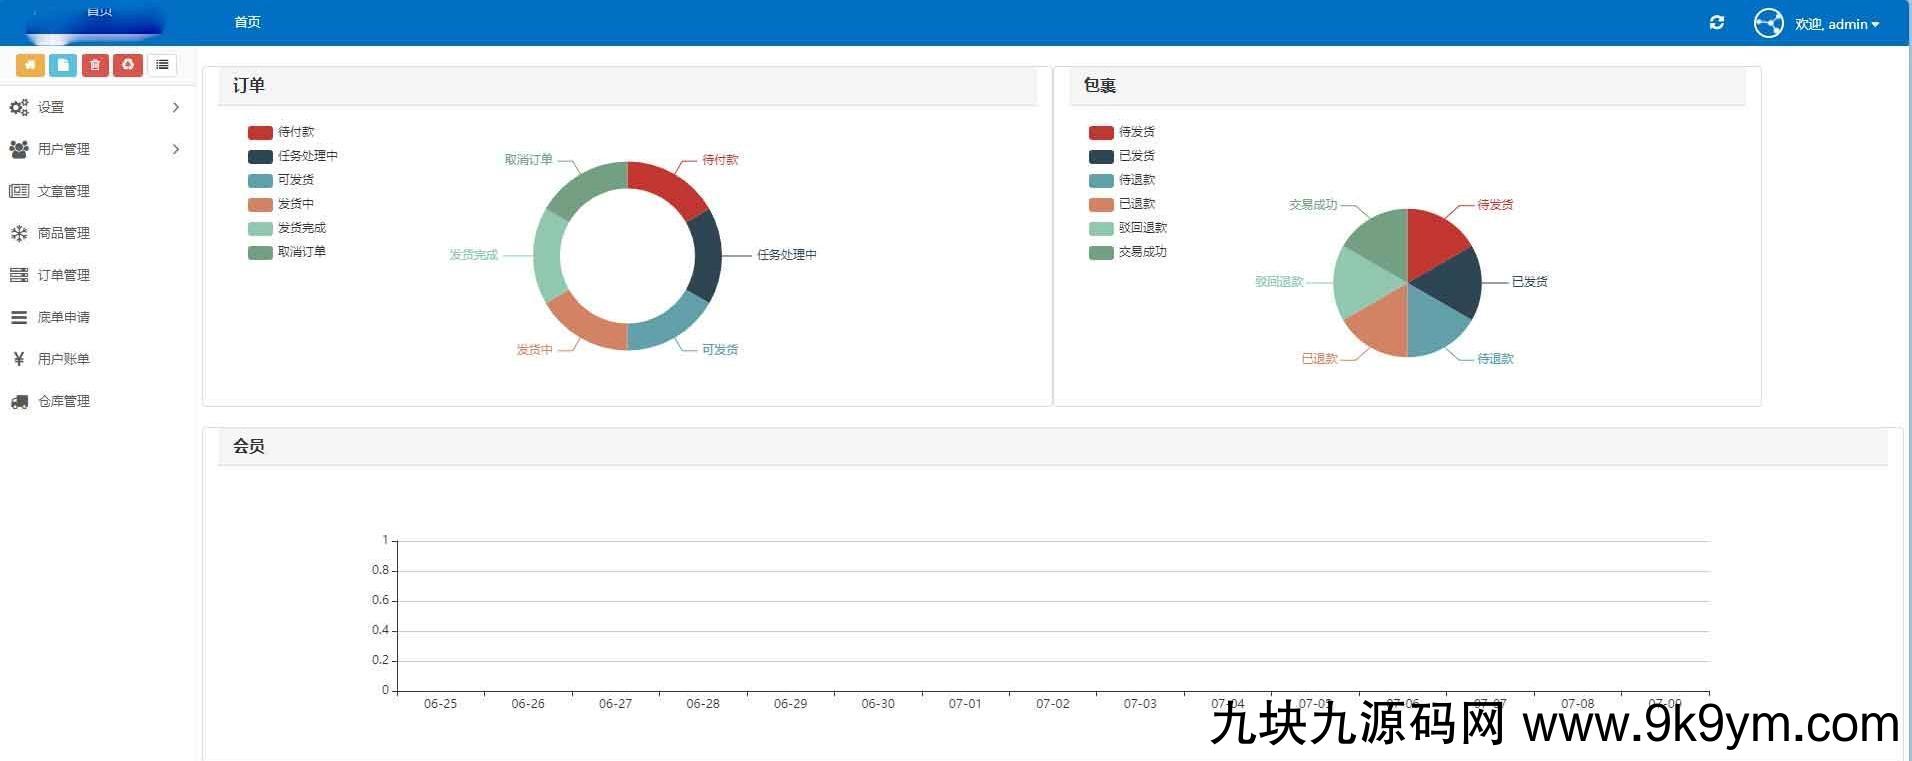1912x761 pixels.
Task: Open the 欢迎, admin dropdown
Action: [1837, 24]
